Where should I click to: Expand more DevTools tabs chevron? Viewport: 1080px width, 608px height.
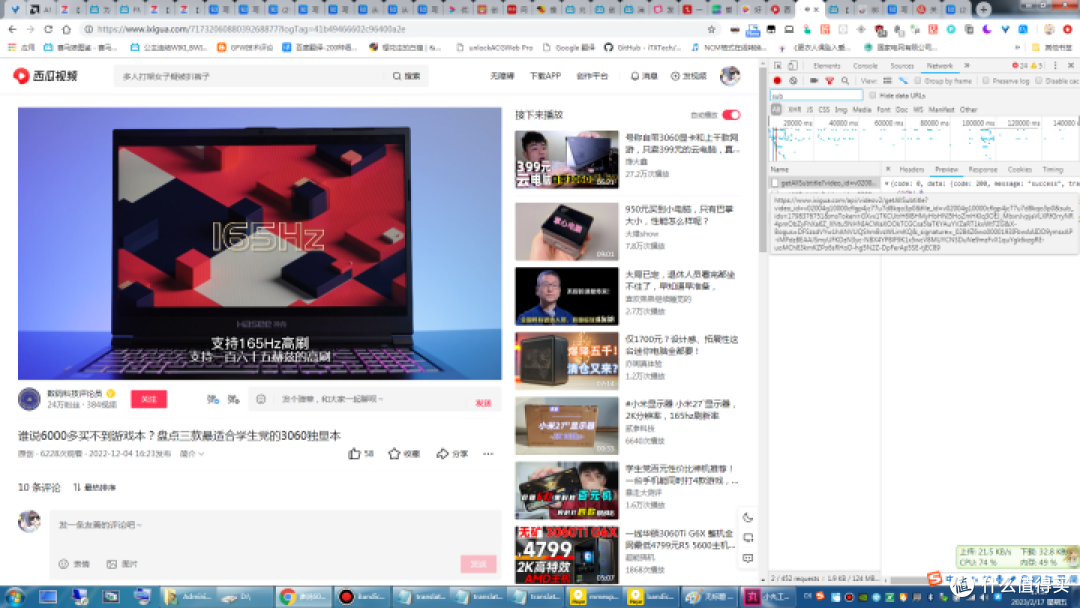click(967, 65)
